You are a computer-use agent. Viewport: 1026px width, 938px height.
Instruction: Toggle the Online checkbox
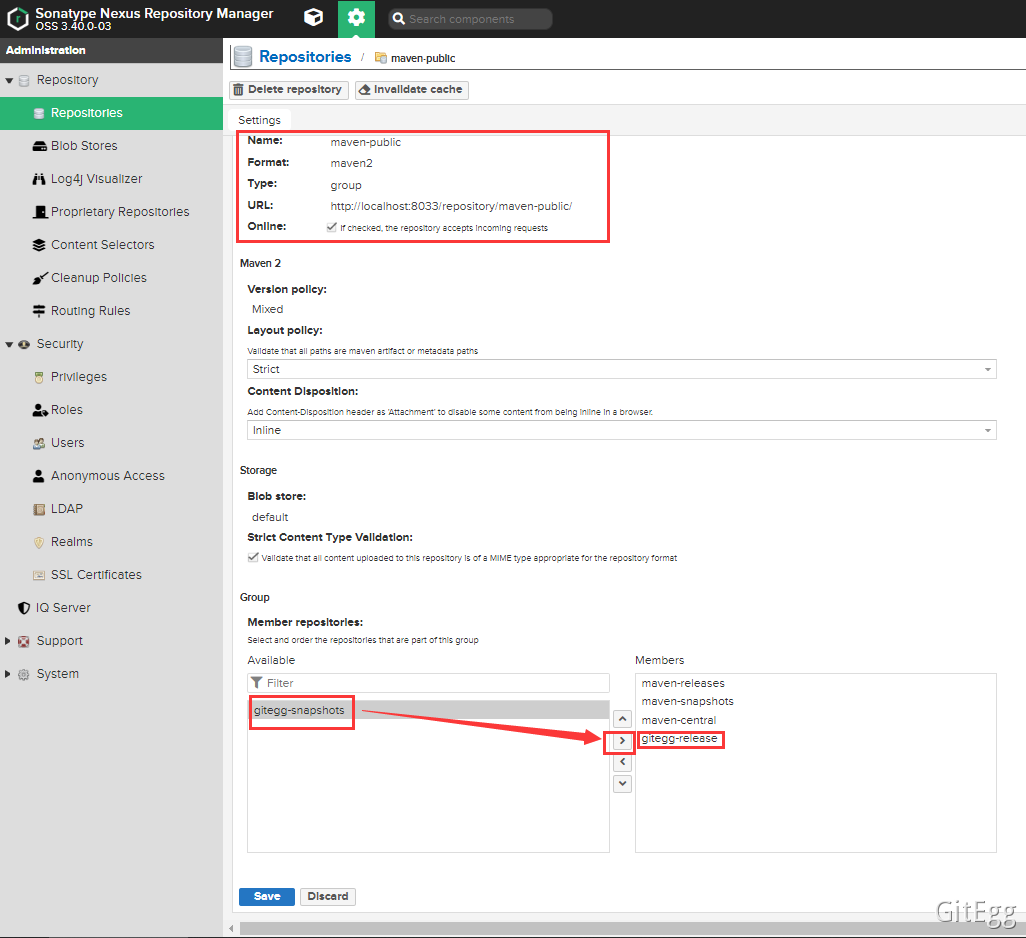[x=332, y=227]
